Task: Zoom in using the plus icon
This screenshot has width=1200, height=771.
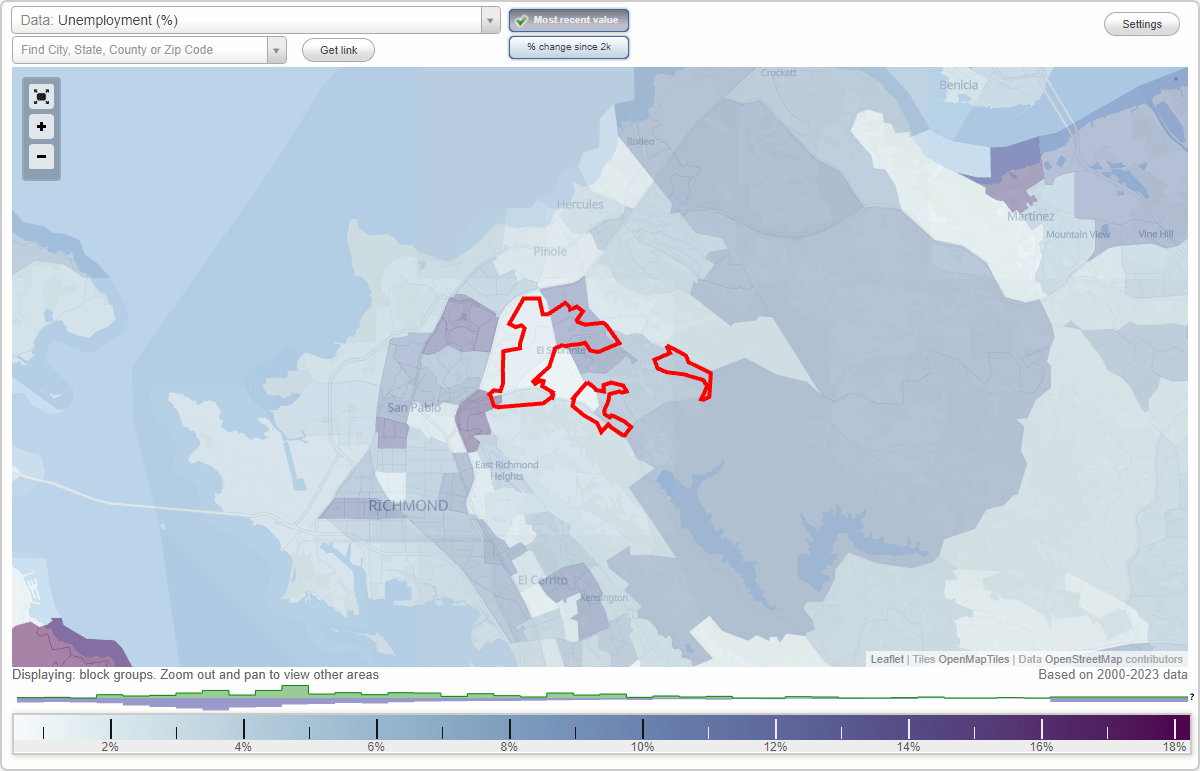Action: tap(41, 127)
